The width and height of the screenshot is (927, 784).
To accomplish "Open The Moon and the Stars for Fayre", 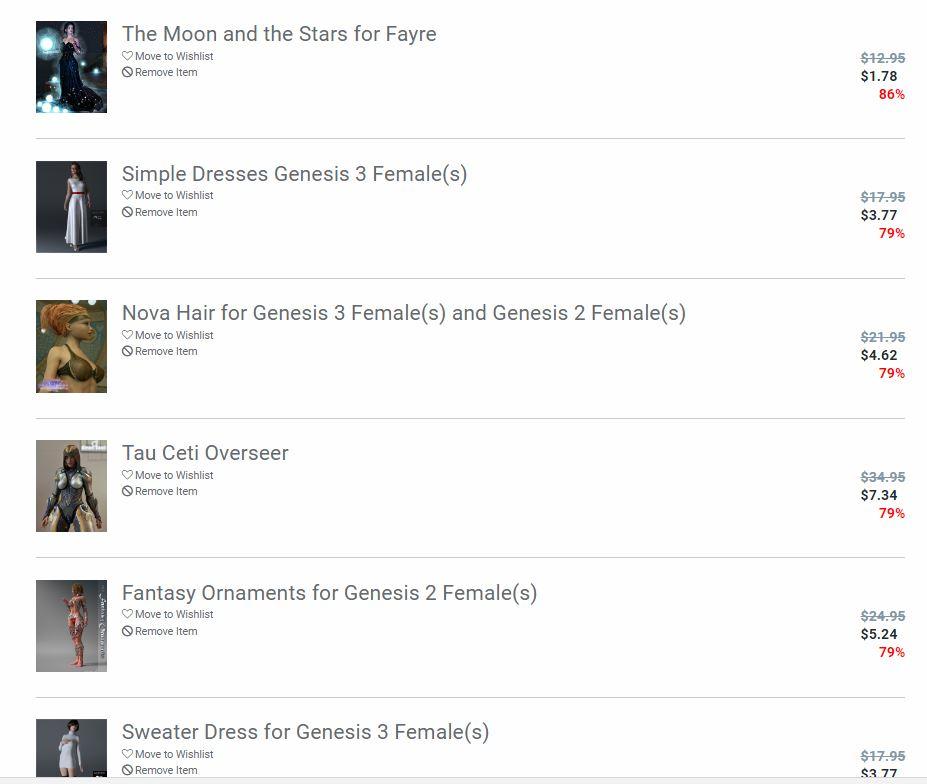I will point(279,34).
